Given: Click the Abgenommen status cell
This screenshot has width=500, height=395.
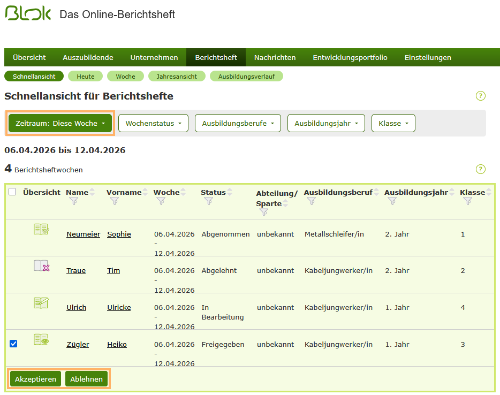Looking at the screenshot, I should [226, 234].
